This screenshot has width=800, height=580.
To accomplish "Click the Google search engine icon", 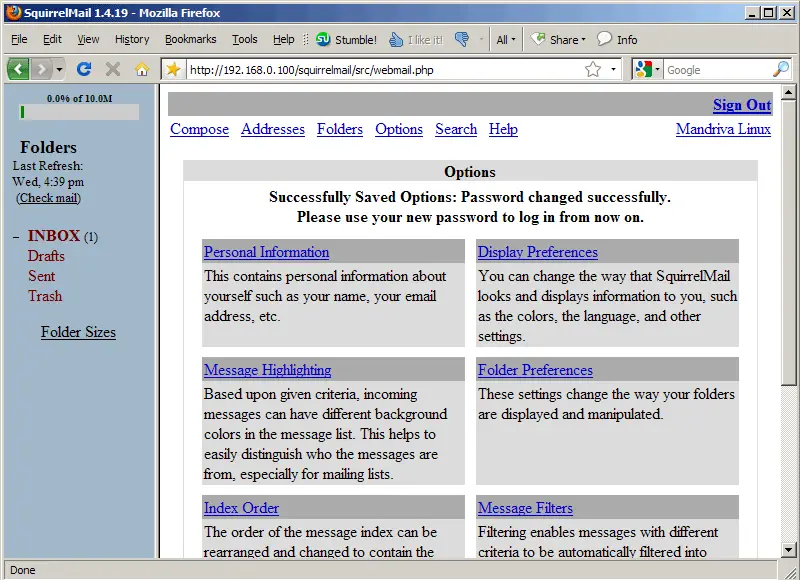I will (x=643, y=69).
